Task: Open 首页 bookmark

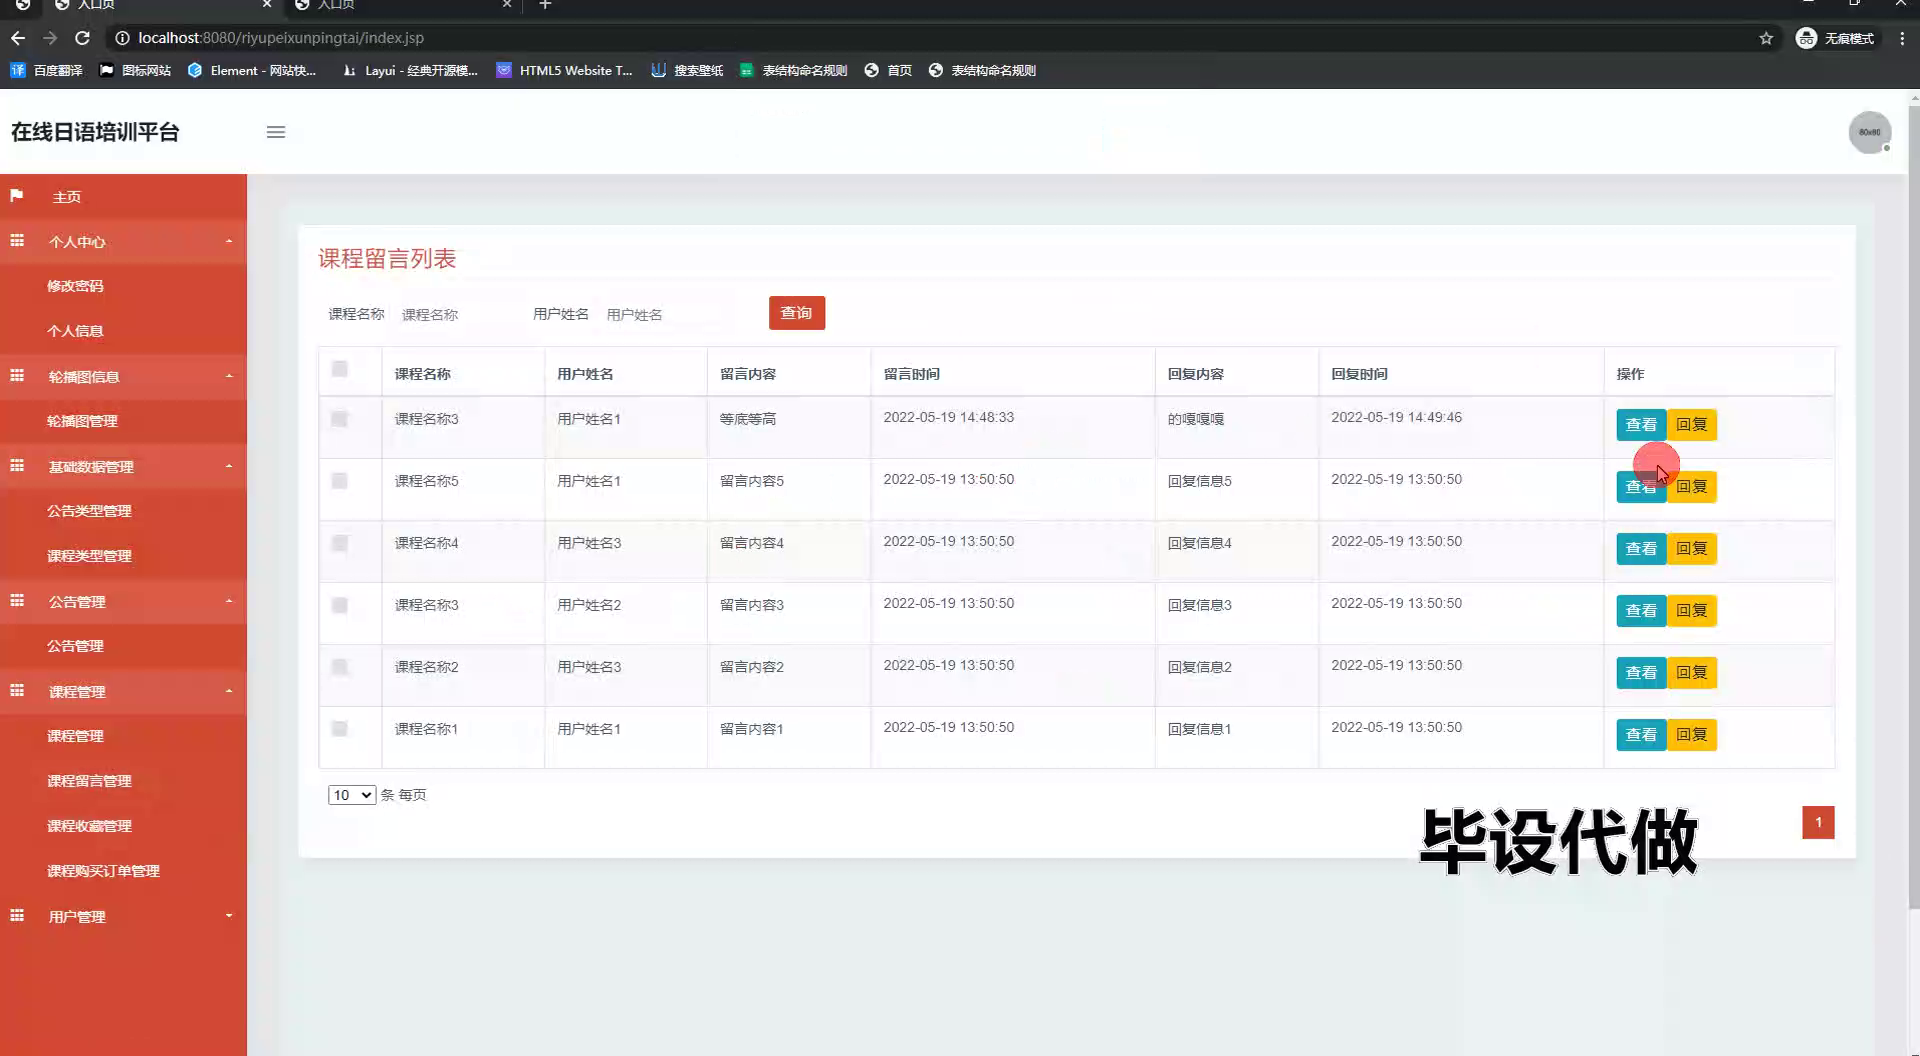Action: (888, 70)
